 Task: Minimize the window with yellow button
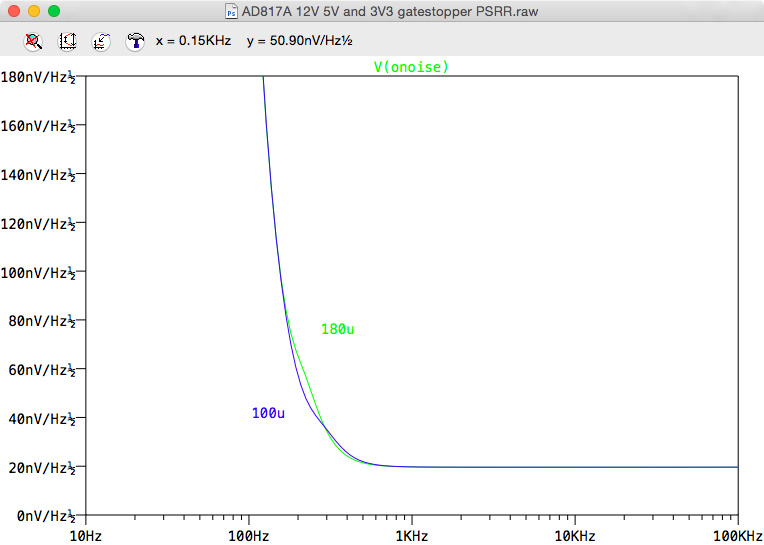34,11
